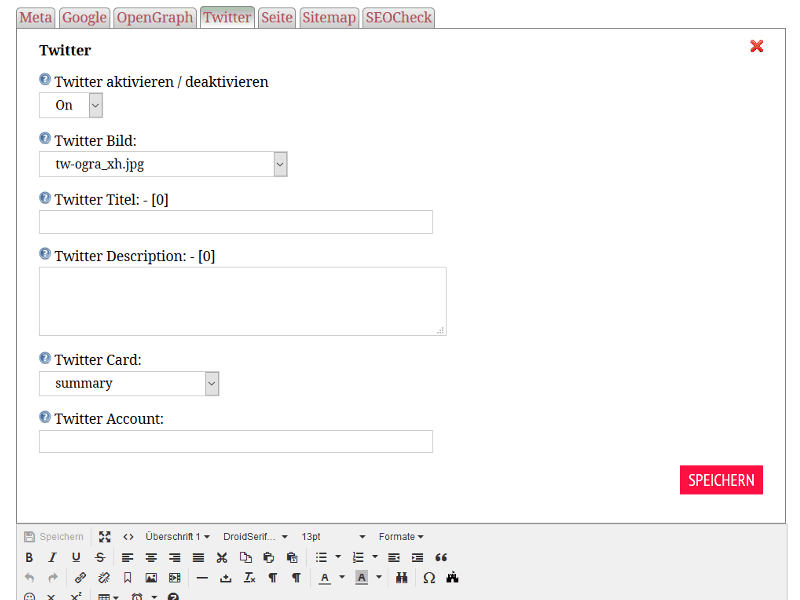Open find and replace binoculars
Image resolution: width=800 pixels, height=600 pixels.
click(x=402, y=578)
